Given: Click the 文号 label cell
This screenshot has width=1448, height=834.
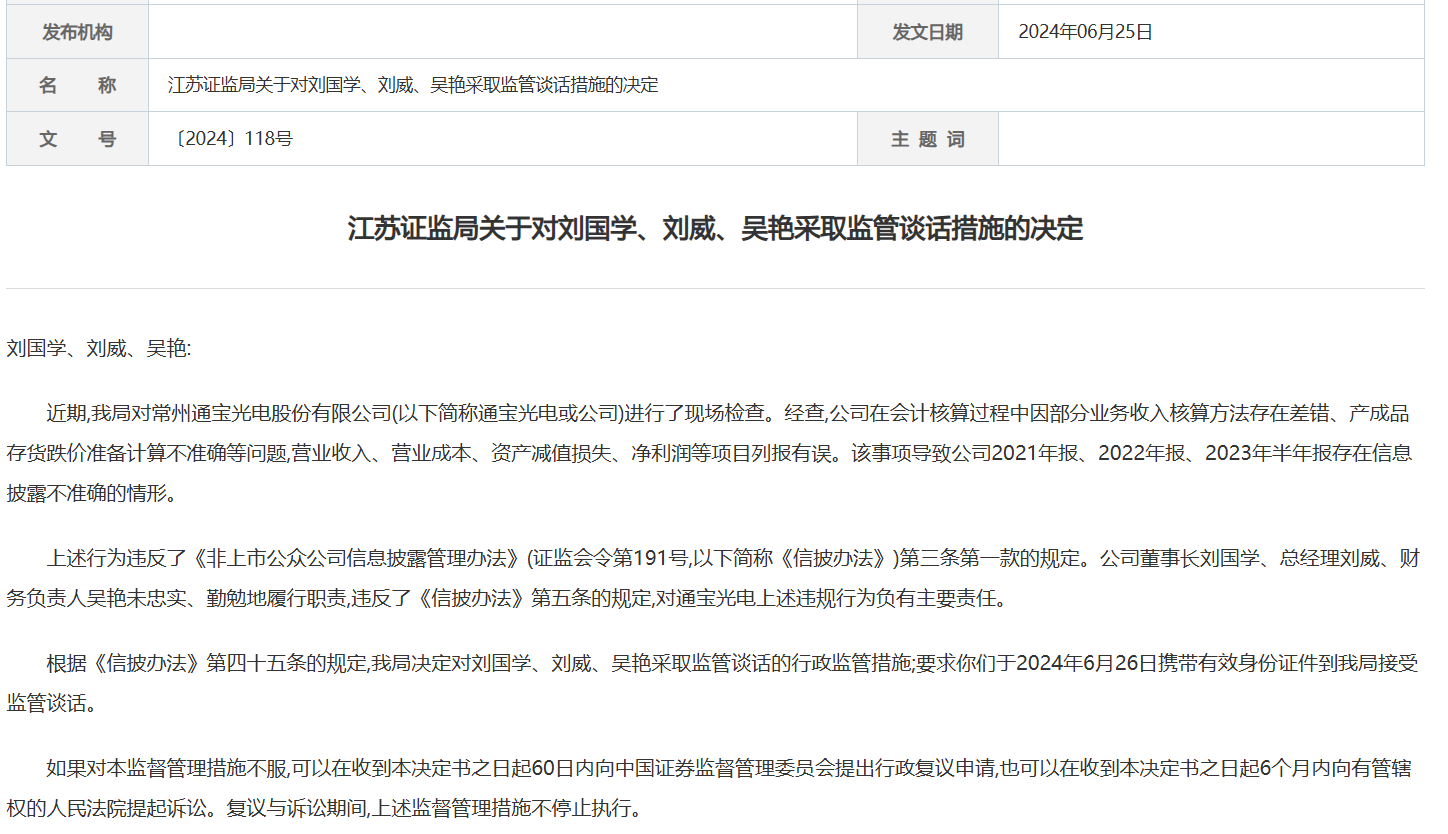Looking at the screenshot, I should tap(77, 139).
